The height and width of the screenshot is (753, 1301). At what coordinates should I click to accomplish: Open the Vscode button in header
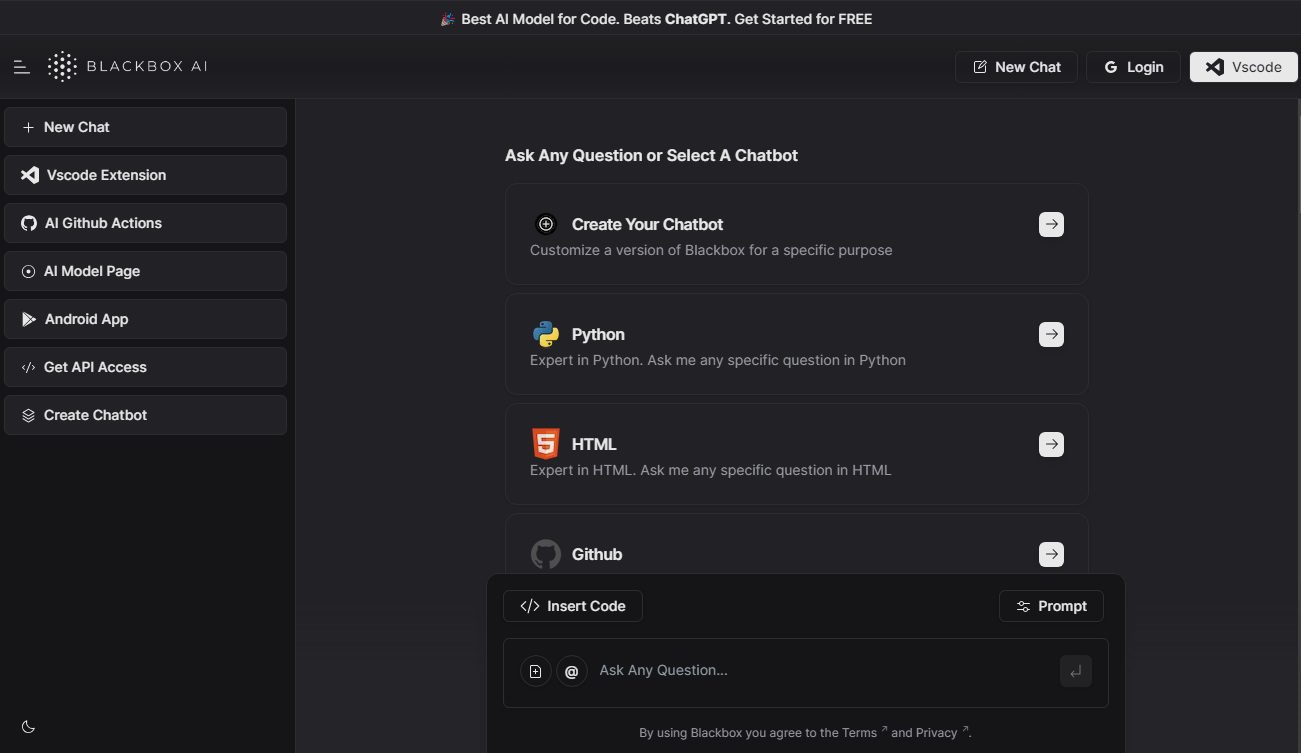(1243, 67)
